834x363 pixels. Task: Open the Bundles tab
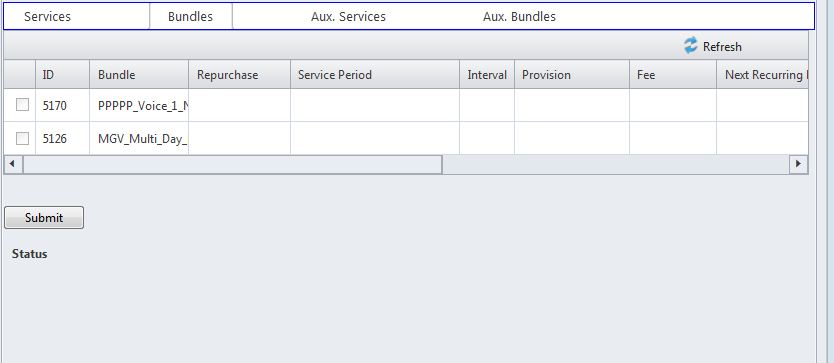(190, 16)
